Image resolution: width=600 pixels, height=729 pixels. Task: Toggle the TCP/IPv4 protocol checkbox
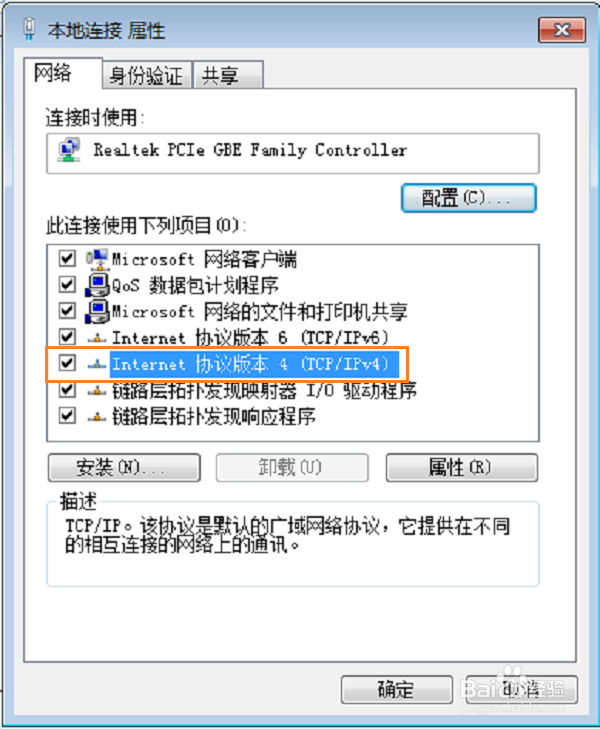coord(67,363)
